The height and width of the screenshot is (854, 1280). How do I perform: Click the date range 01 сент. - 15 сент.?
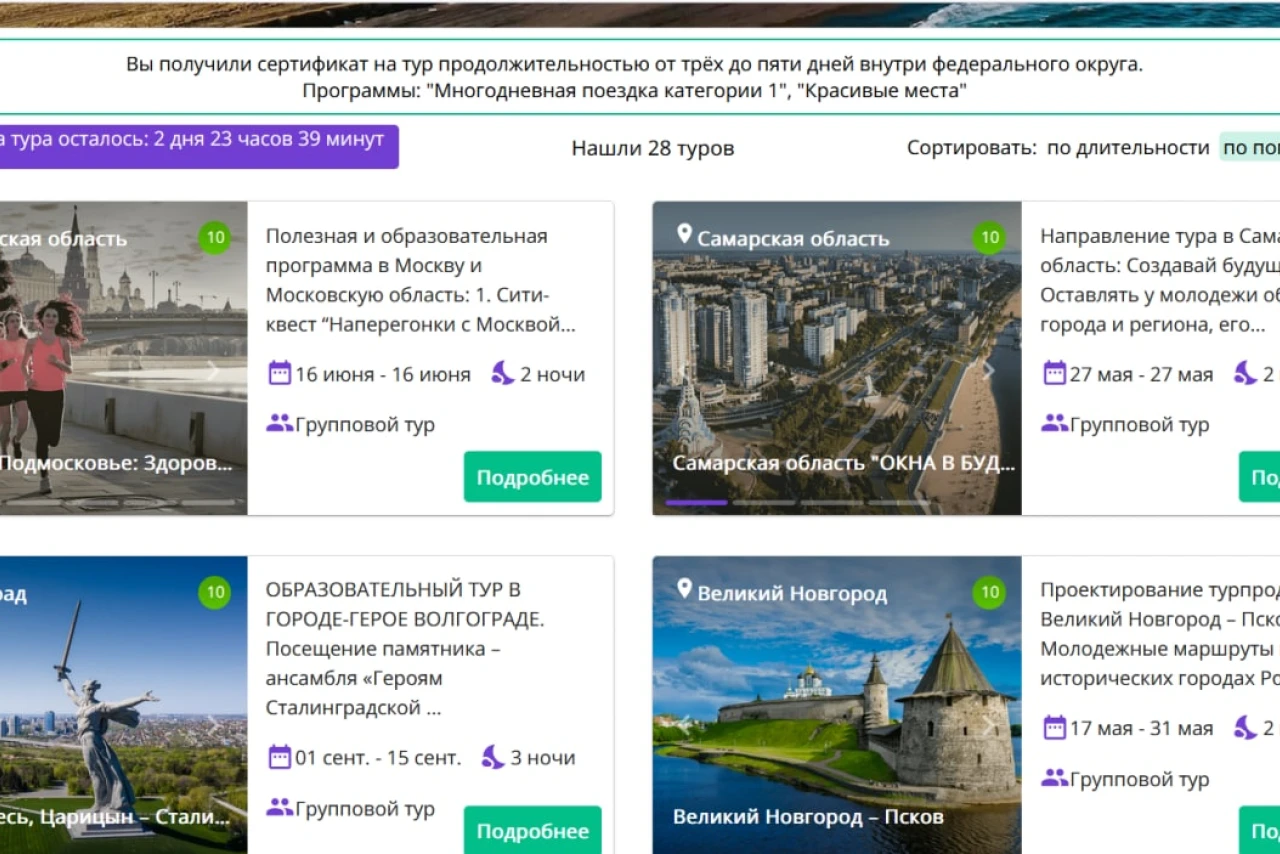pyautogui.click(x=378, y=757)
